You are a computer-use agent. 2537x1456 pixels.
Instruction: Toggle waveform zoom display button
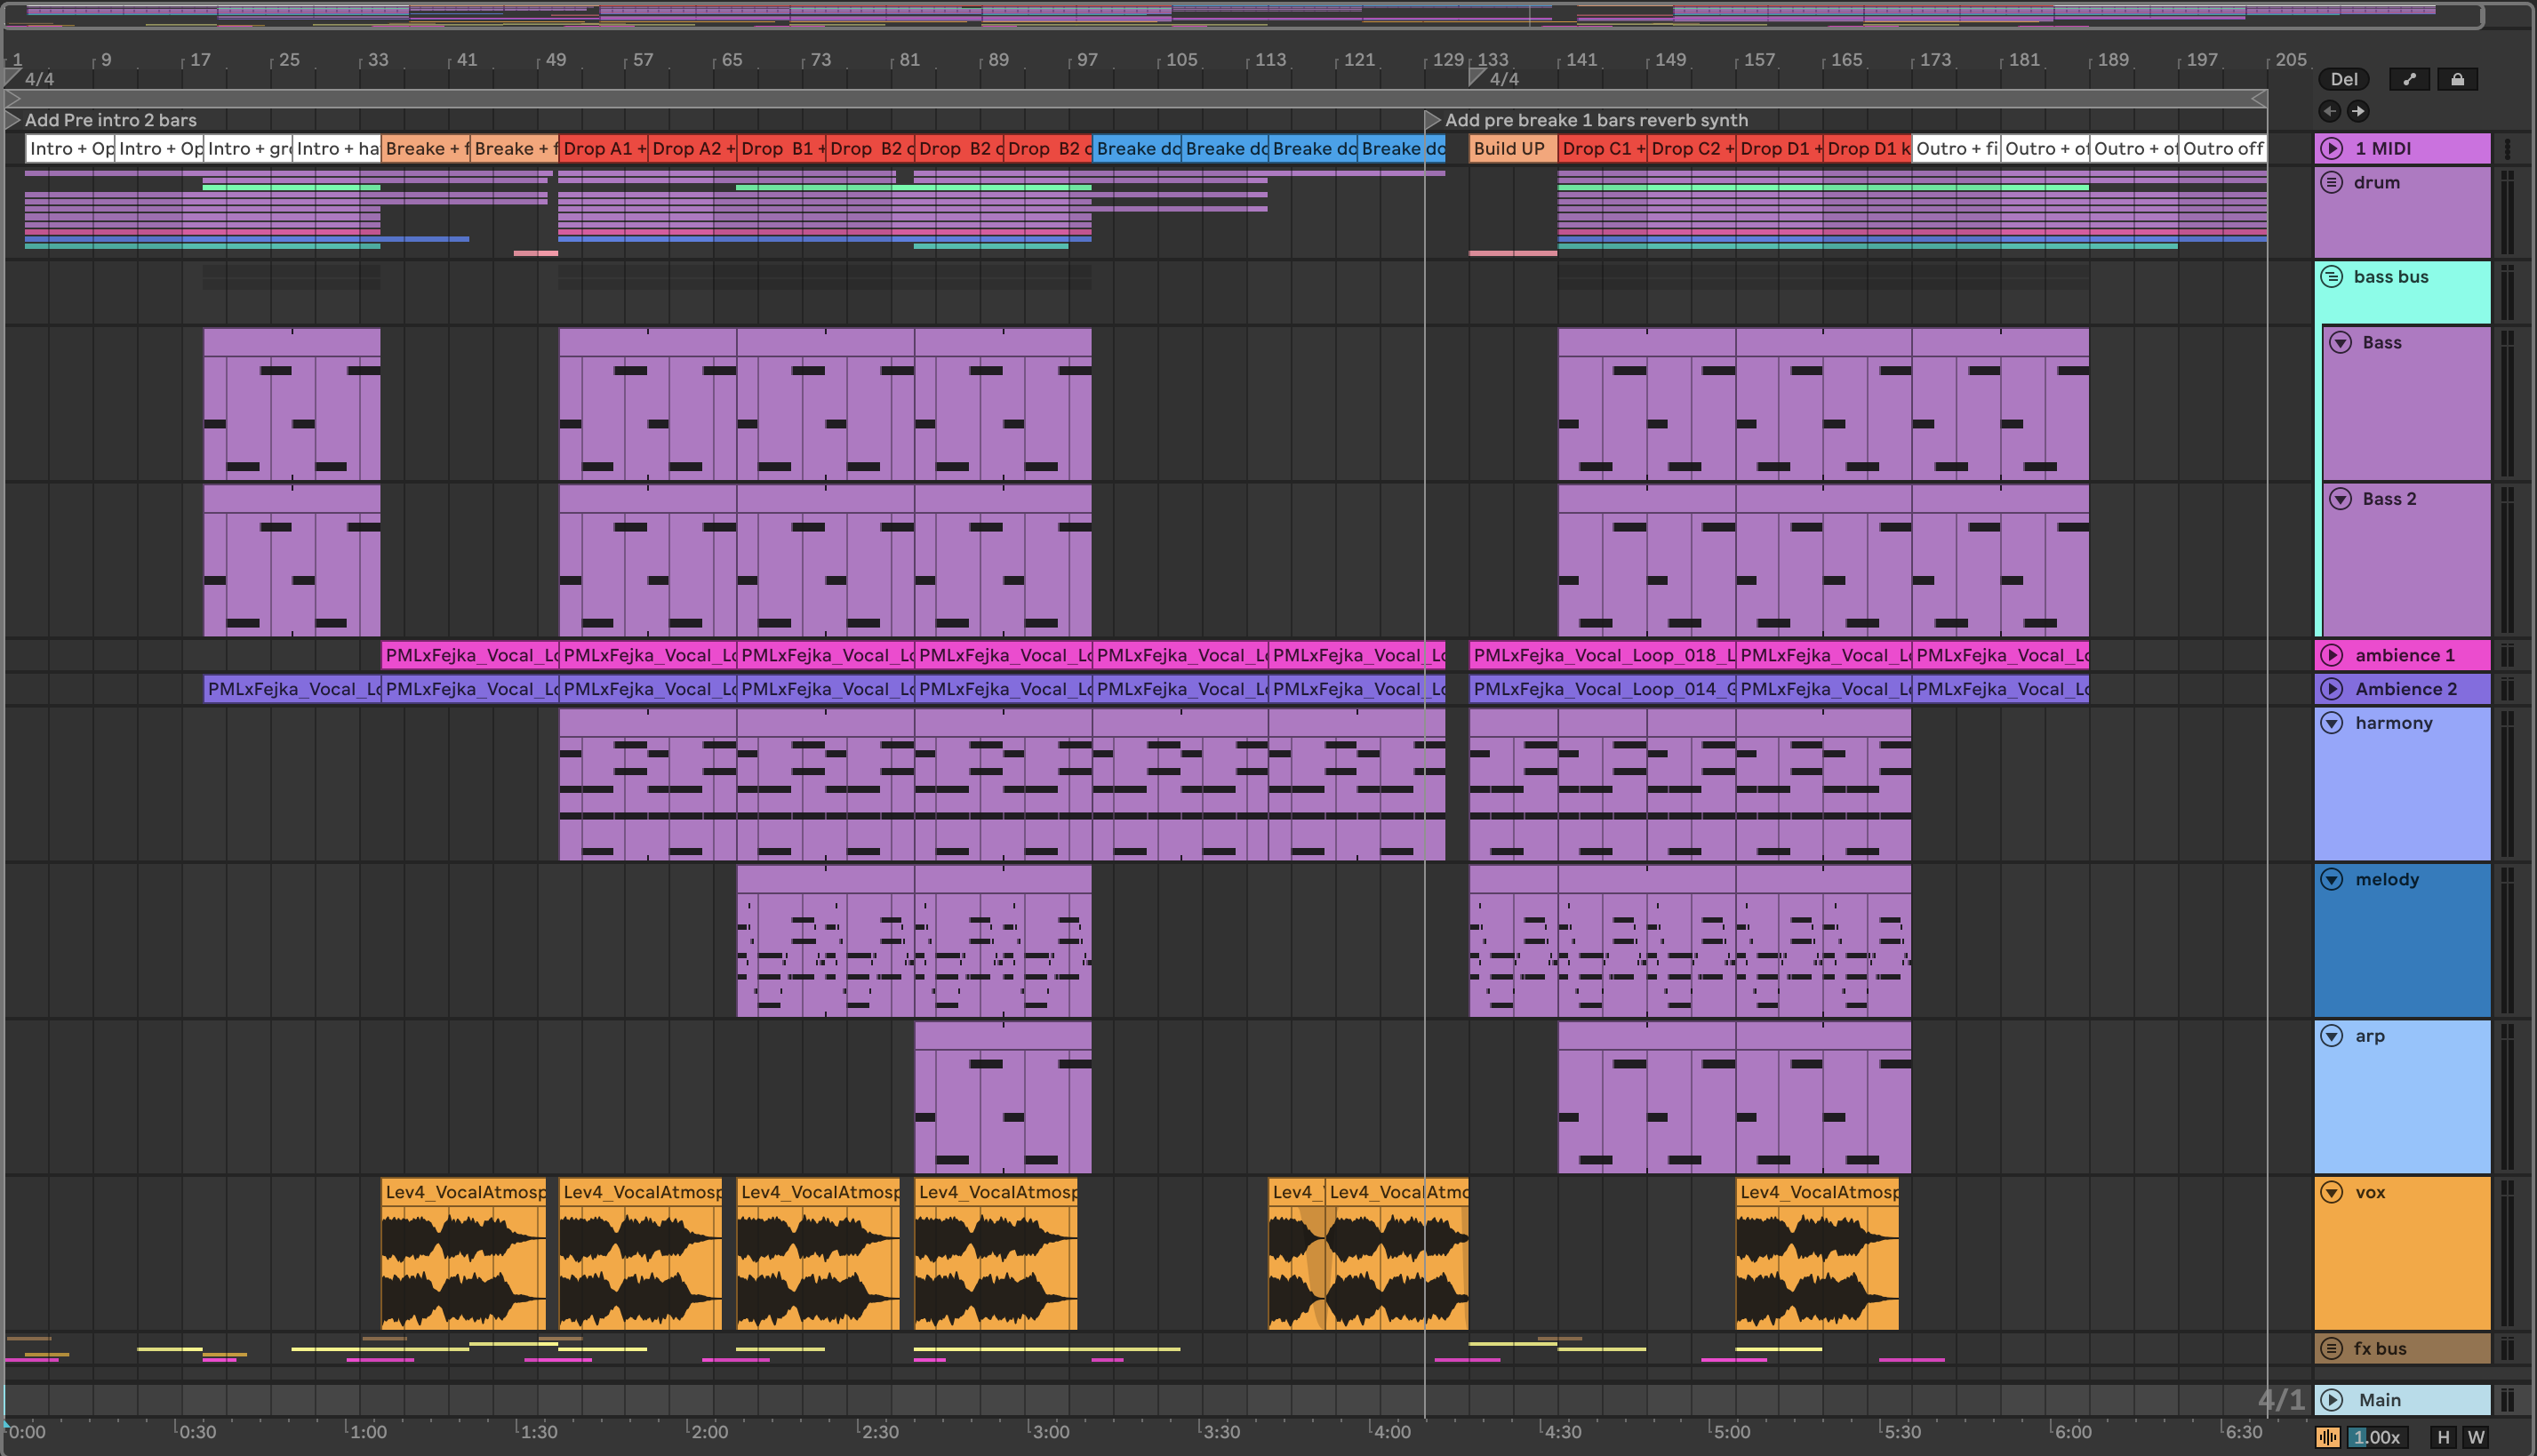2328,1437
